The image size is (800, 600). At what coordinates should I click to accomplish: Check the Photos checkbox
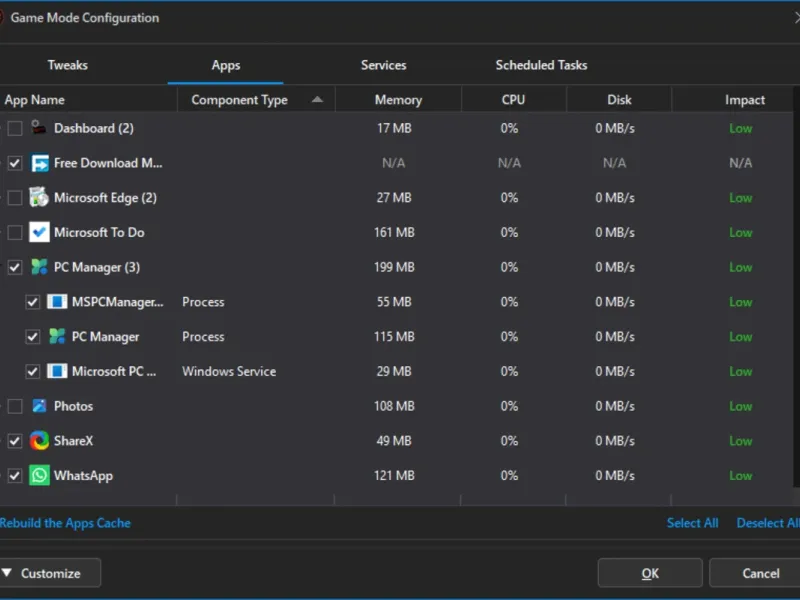click(15, 406)
